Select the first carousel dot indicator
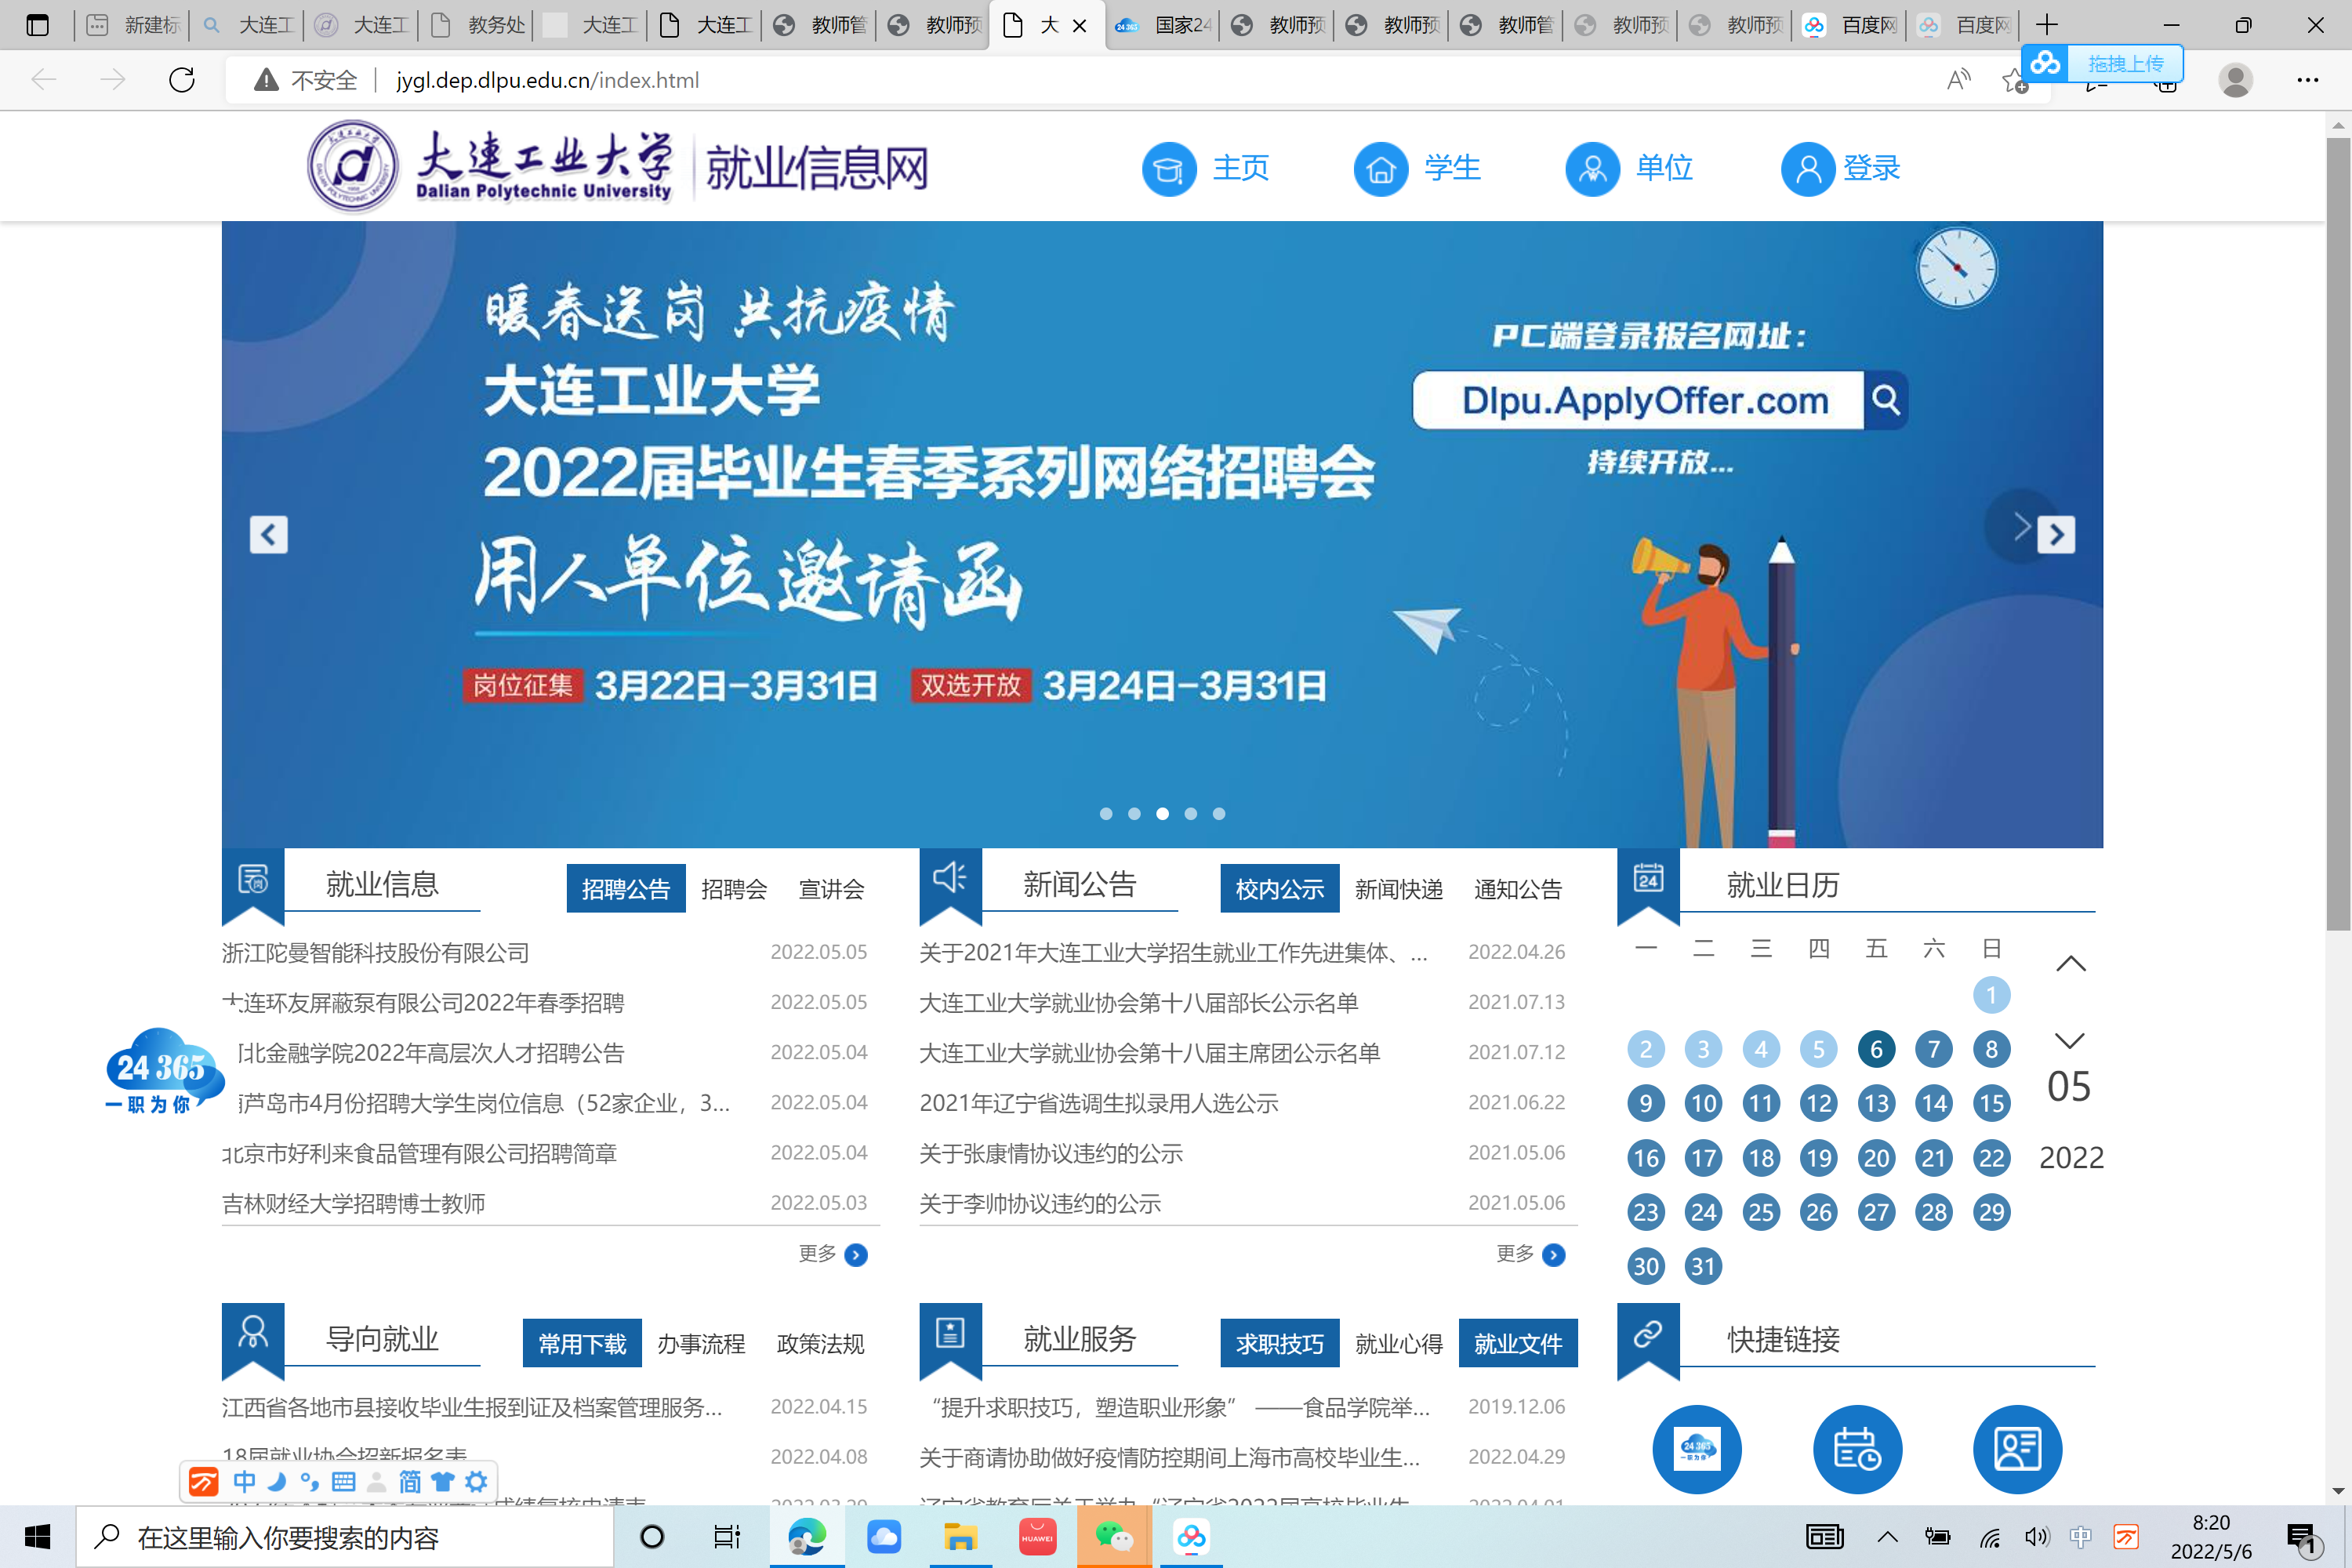2352x1568 pixels. tap(1106, 814)
